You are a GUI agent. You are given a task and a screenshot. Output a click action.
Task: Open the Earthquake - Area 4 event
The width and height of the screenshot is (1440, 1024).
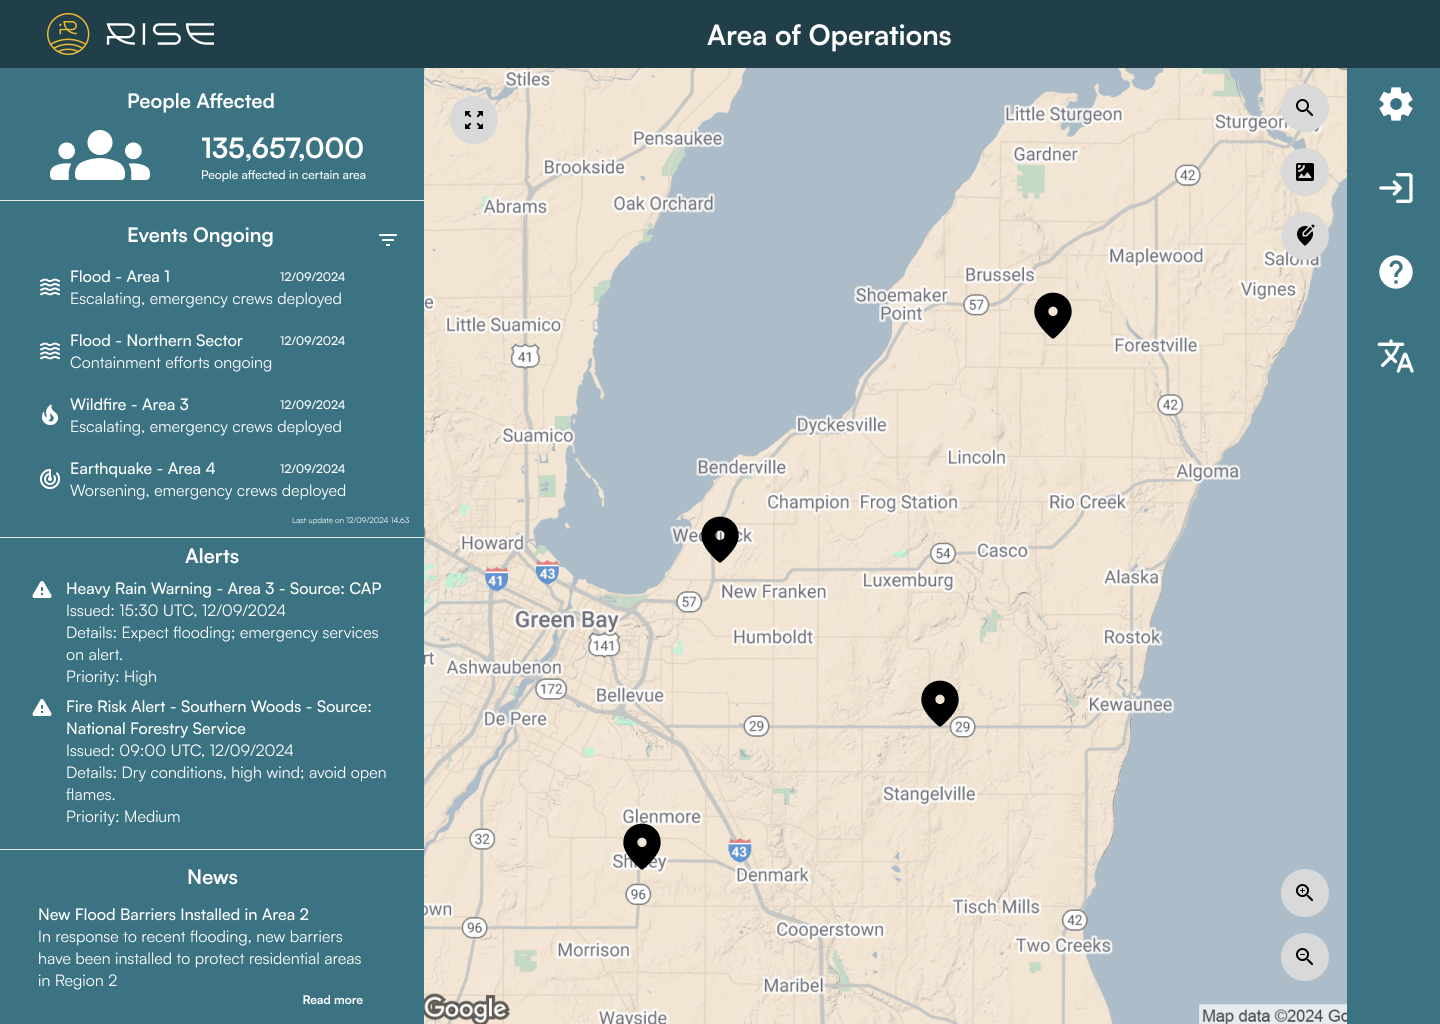pyautogui.click(x=207, y=480)
